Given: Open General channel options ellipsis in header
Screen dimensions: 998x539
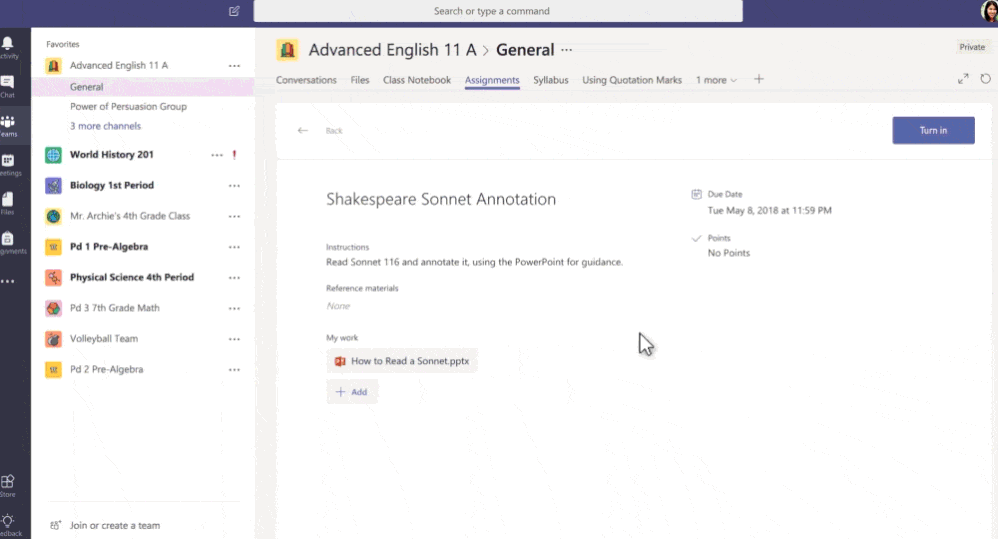Looking at the screenshot, I should 566,50.
